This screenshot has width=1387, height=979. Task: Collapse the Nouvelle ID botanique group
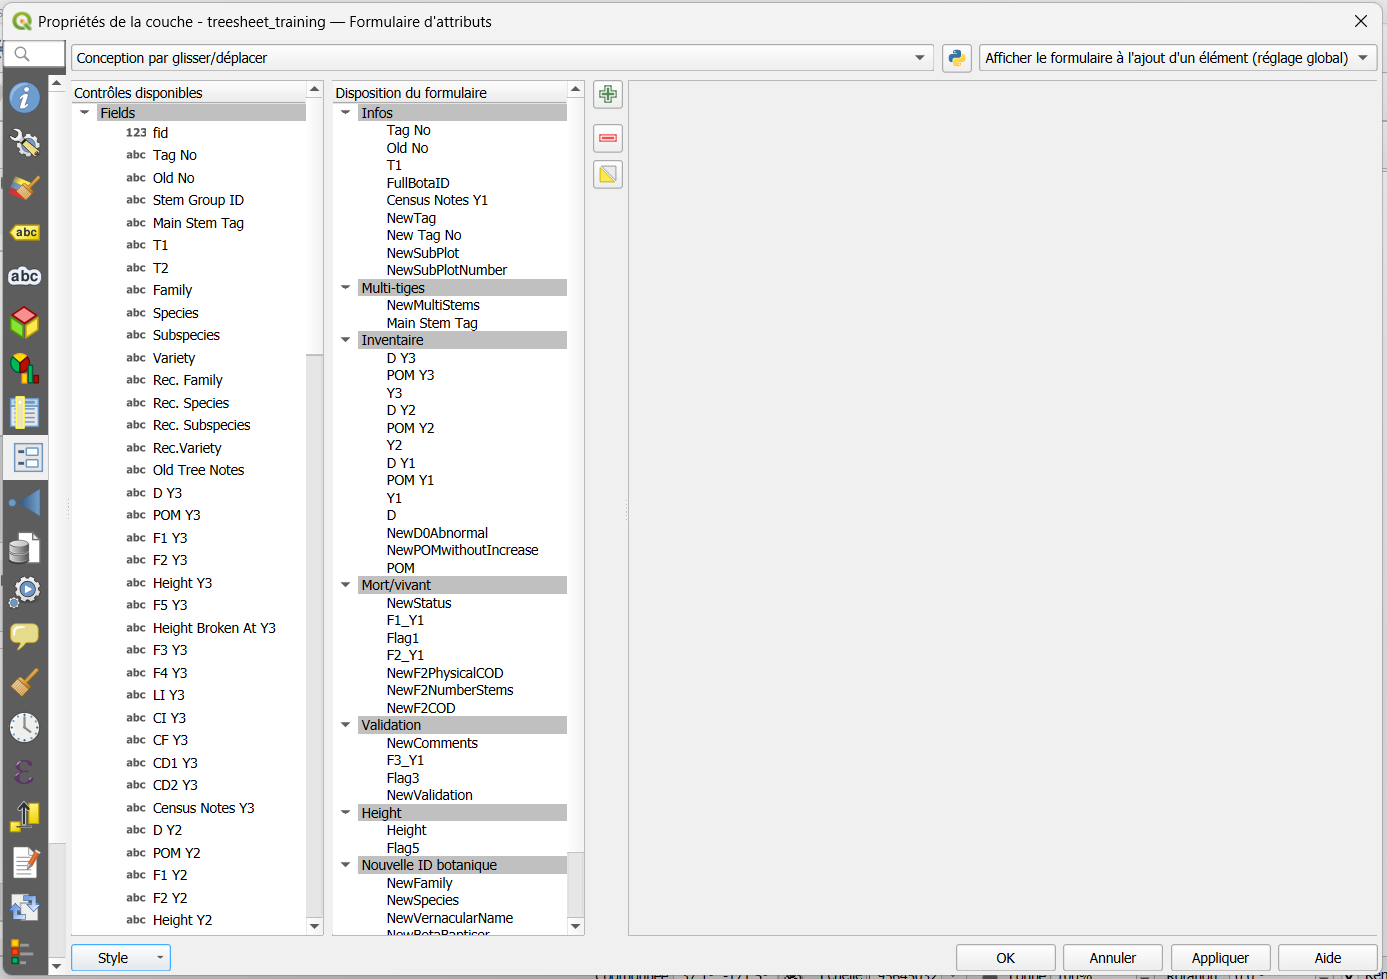click(x=346, y=865)
